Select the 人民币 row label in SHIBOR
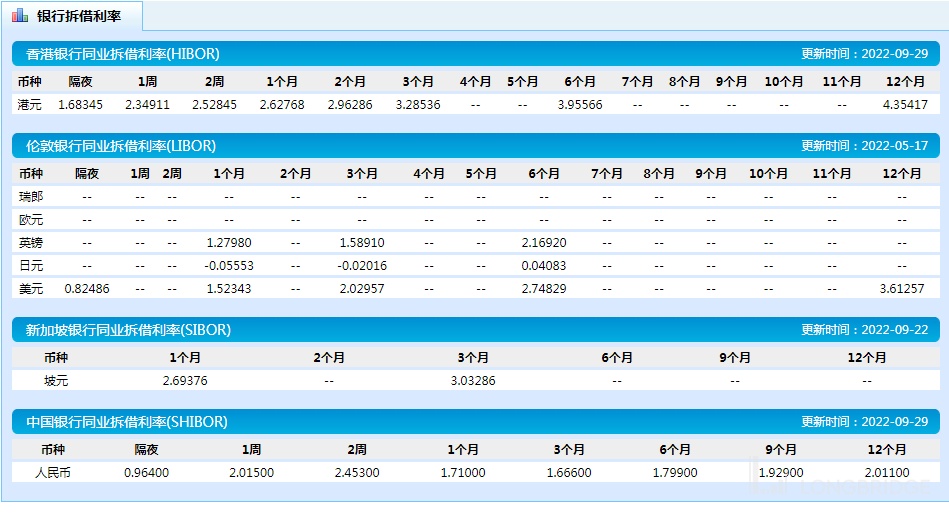Viewport: 949px width, 513px height. 56,472
